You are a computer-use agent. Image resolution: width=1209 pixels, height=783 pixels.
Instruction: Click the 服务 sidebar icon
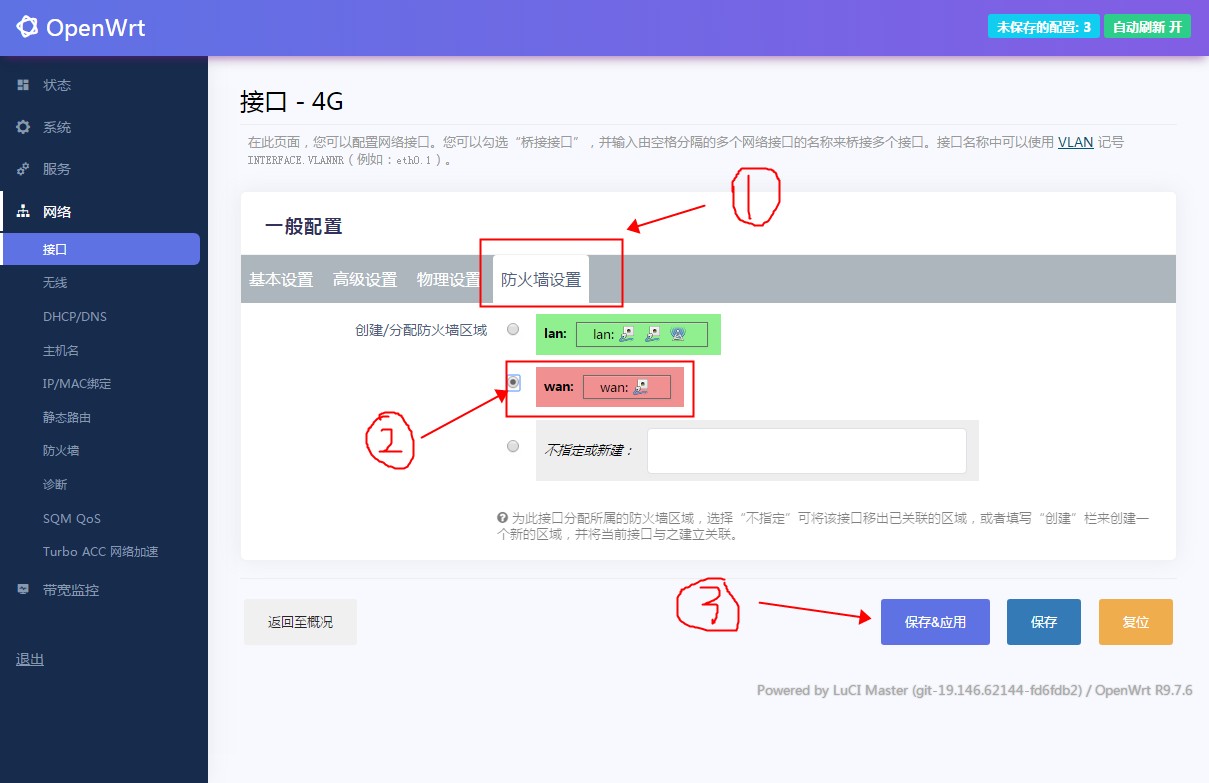[x=23, y=169]
